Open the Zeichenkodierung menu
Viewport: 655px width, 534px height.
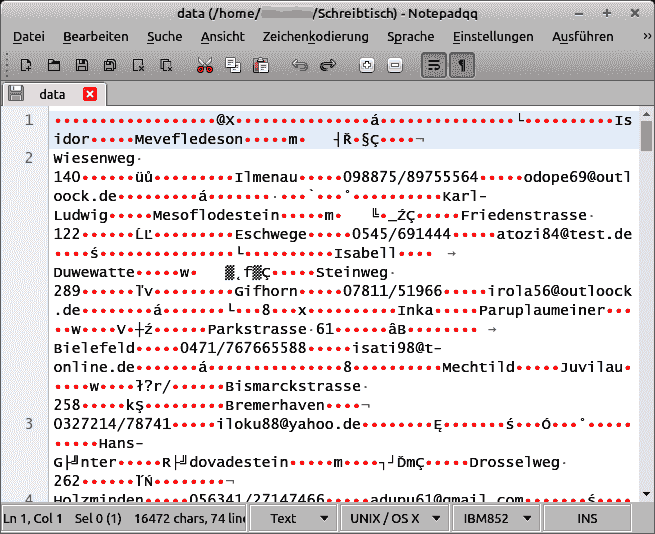click(315, 37)
